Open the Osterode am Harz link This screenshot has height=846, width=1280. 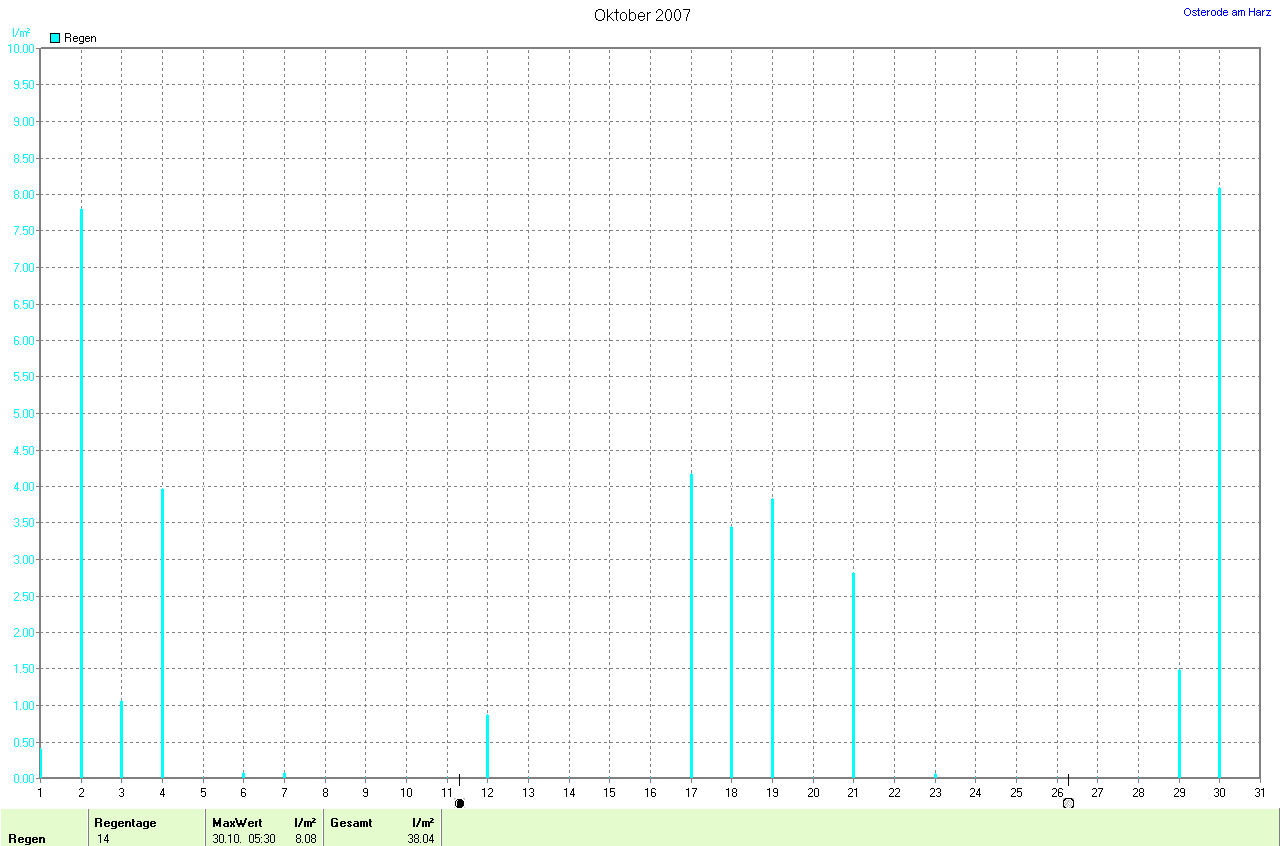click(1227, 12)
